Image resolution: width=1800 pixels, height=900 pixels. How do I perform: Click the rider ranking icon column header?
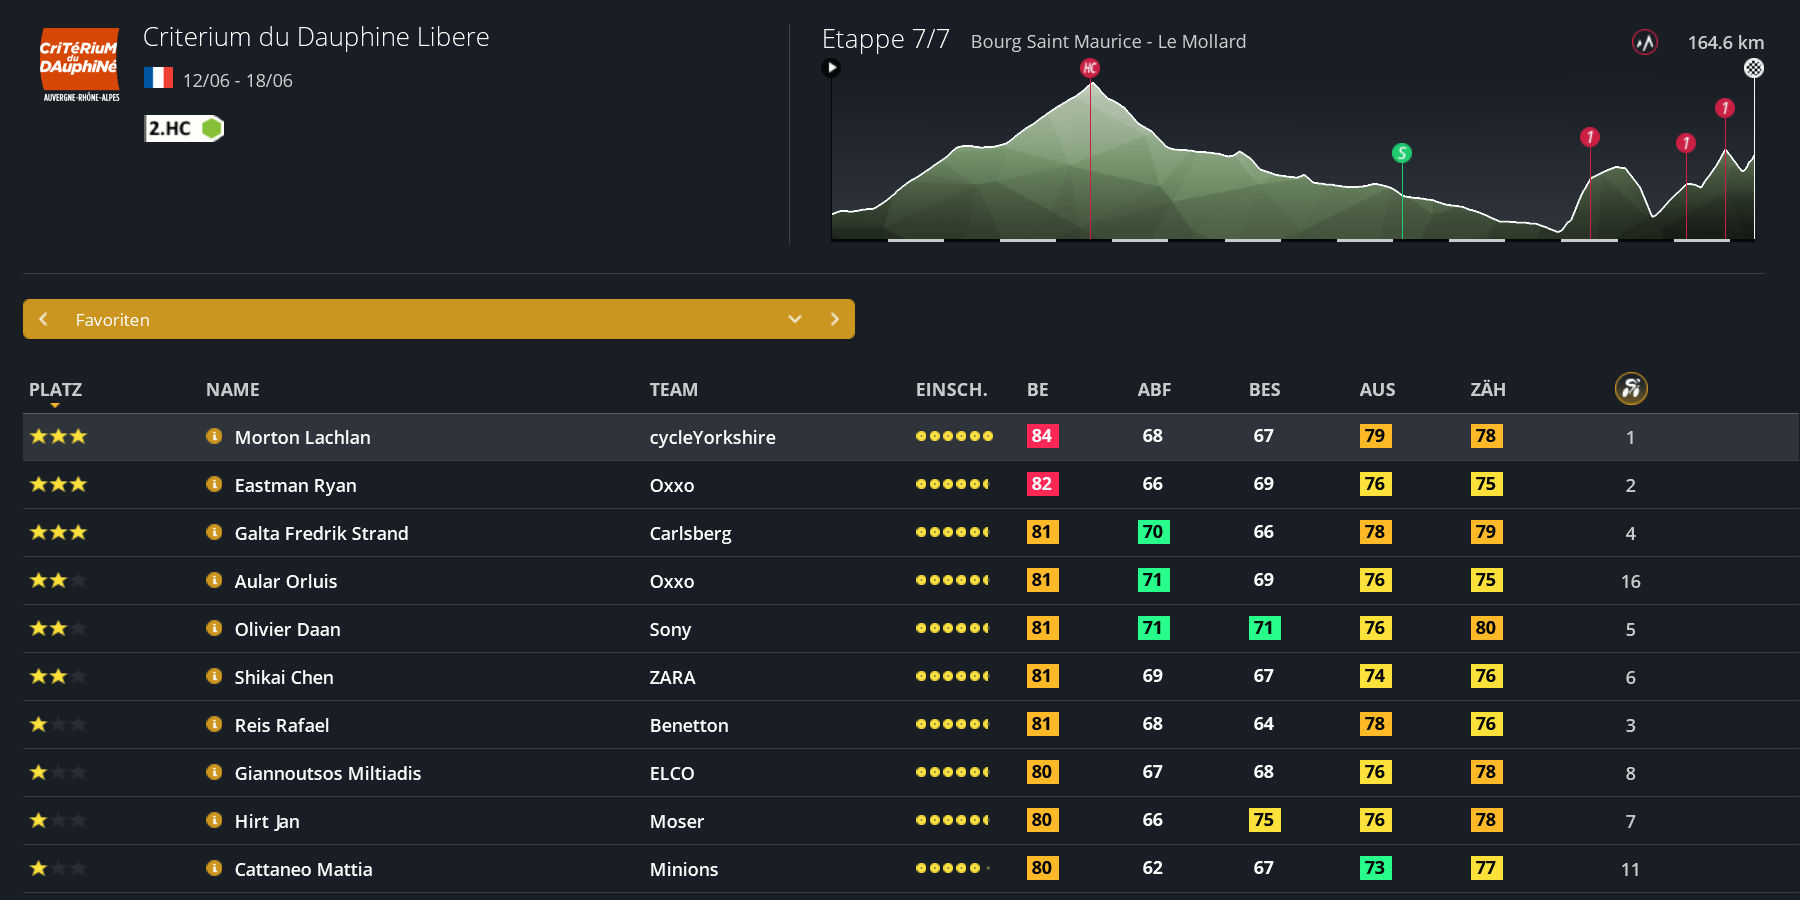click(x=1631, y=389)
